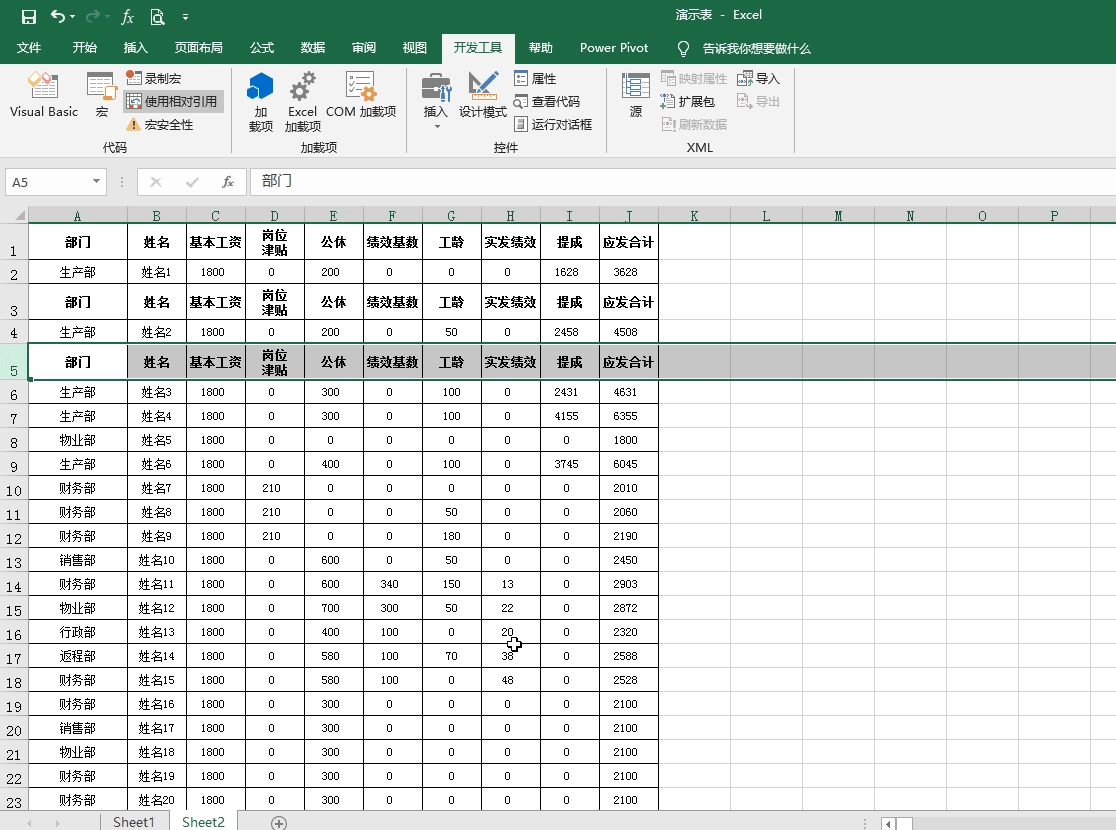Switch to the 数据 ribbon tab
Viewport: 1116px width, 830px height.
pos(312,48)
